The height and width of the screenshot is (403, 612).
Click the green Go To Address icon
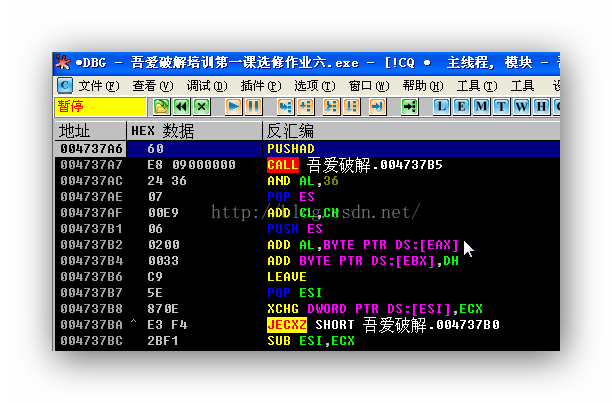tap(409, 107)
